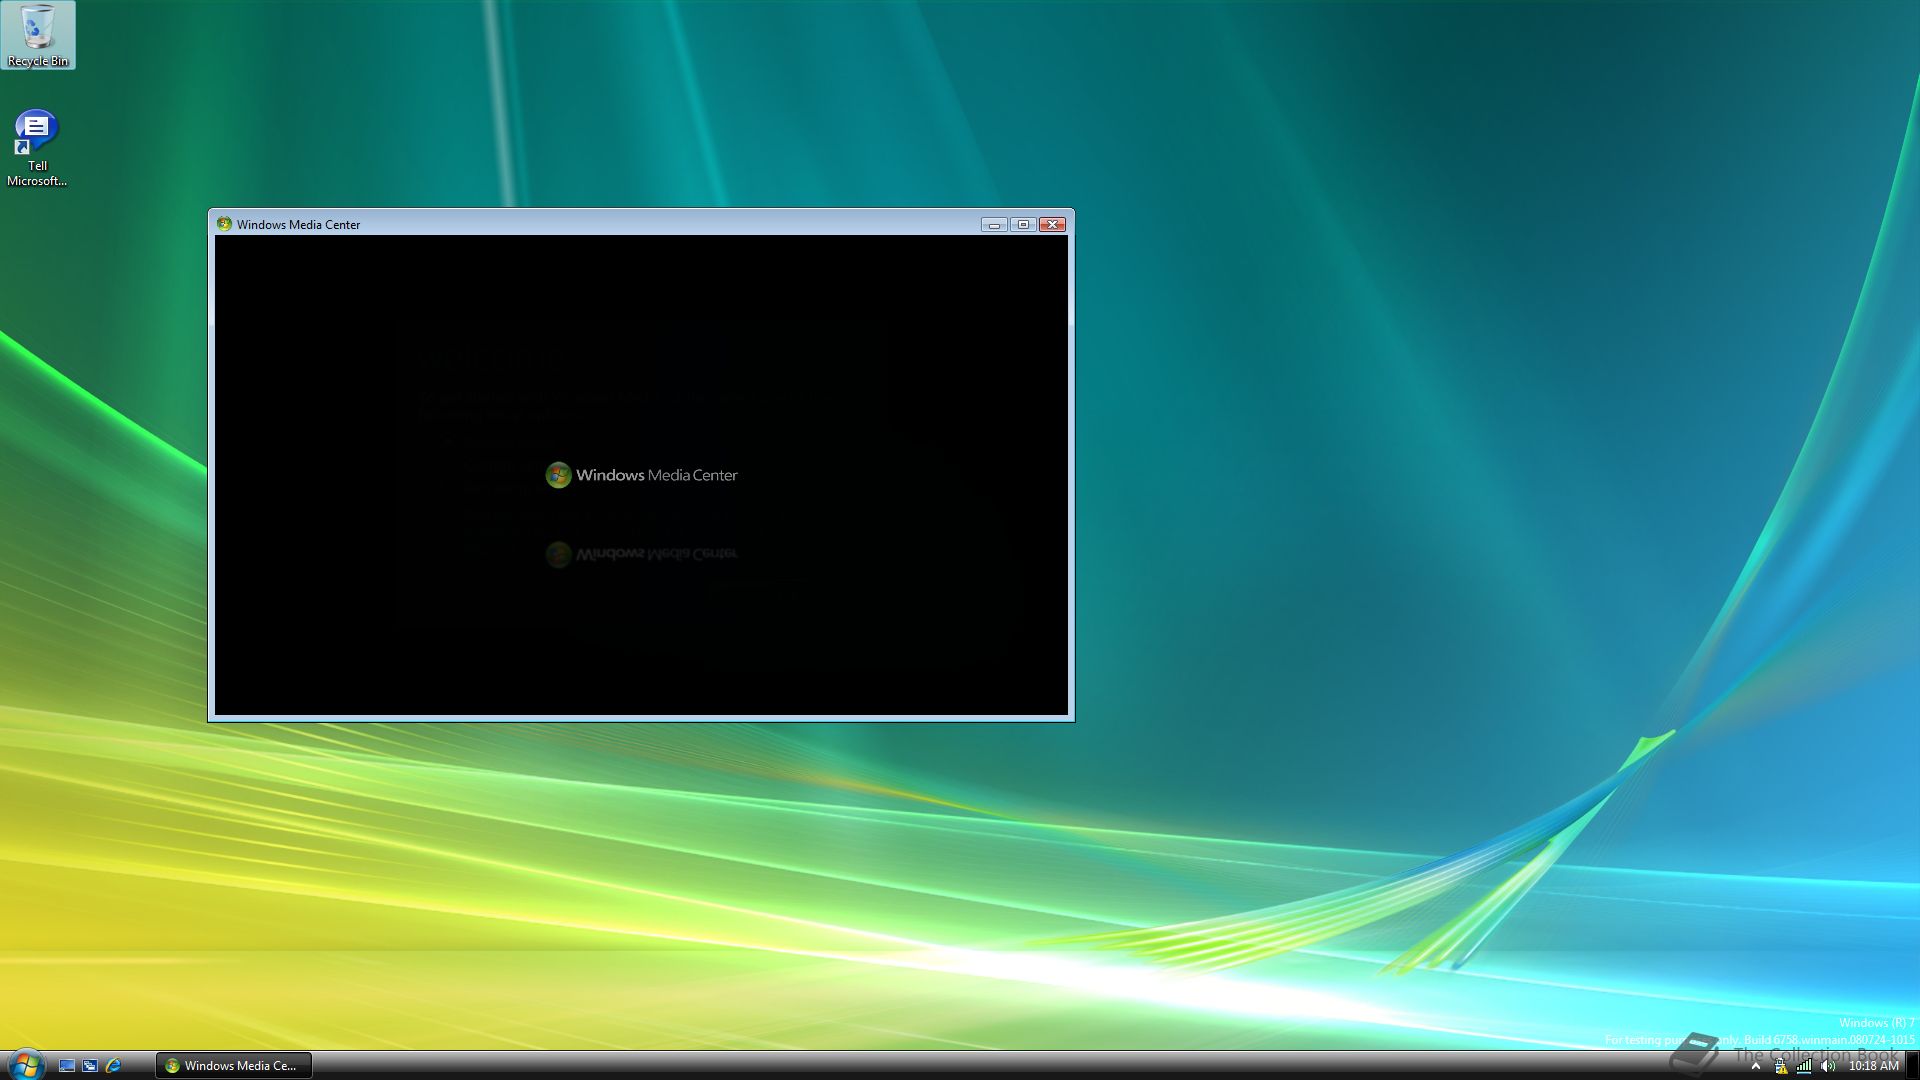Open the Start menu orb
Screen dimensions: 1920x1080
pos(25,1064)
